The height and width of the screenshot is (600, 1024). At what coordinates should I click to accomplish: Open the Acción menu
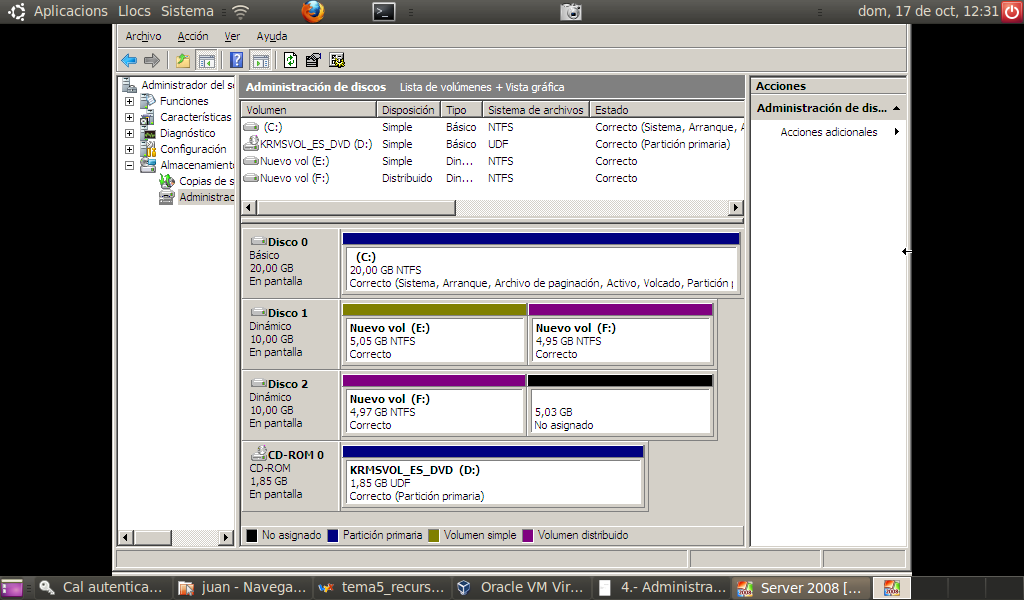[x=193, y=37]
